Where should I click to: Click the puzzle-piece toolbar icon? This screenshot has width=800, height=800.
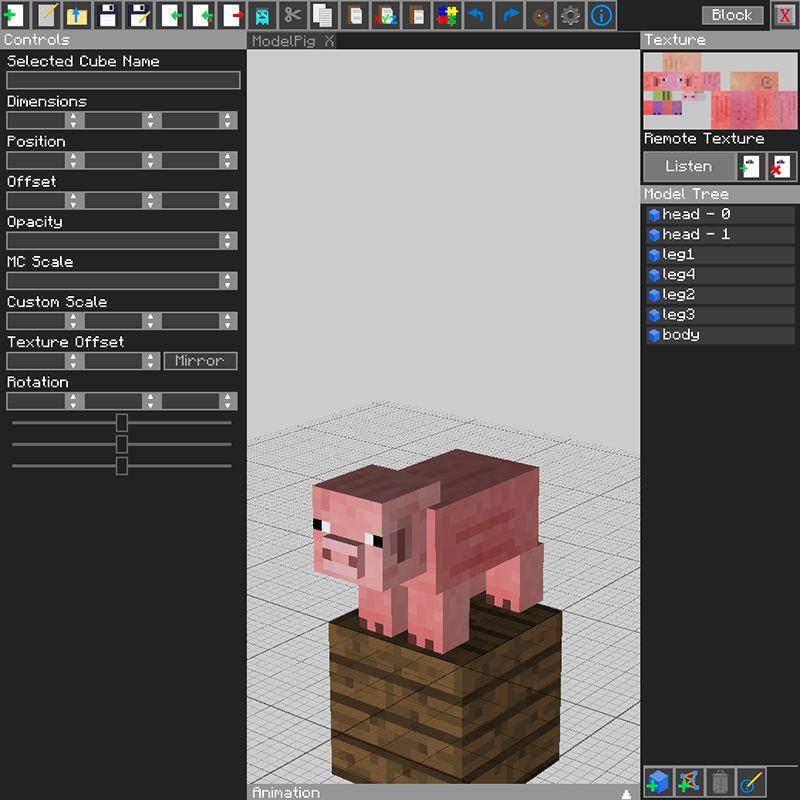(450, 15)
